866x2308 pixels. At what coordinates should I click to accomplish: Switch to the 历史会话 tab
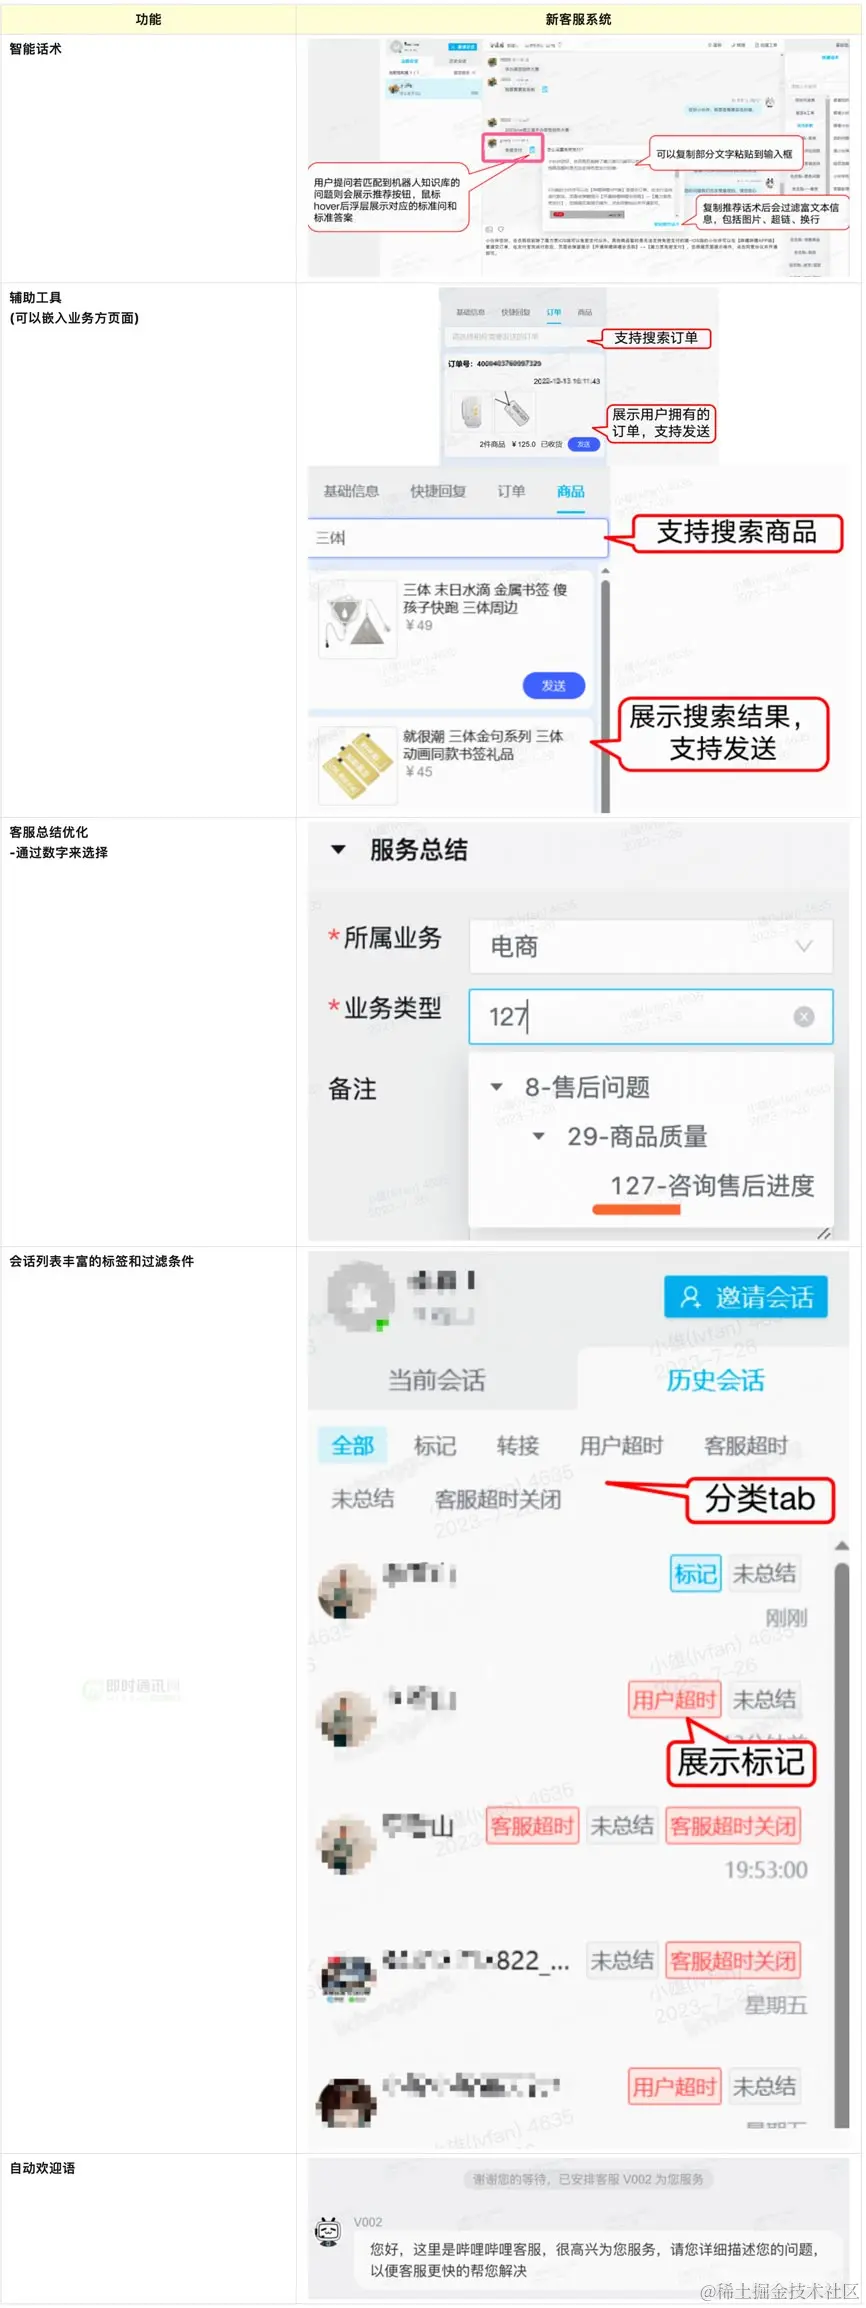(716, 1380)
